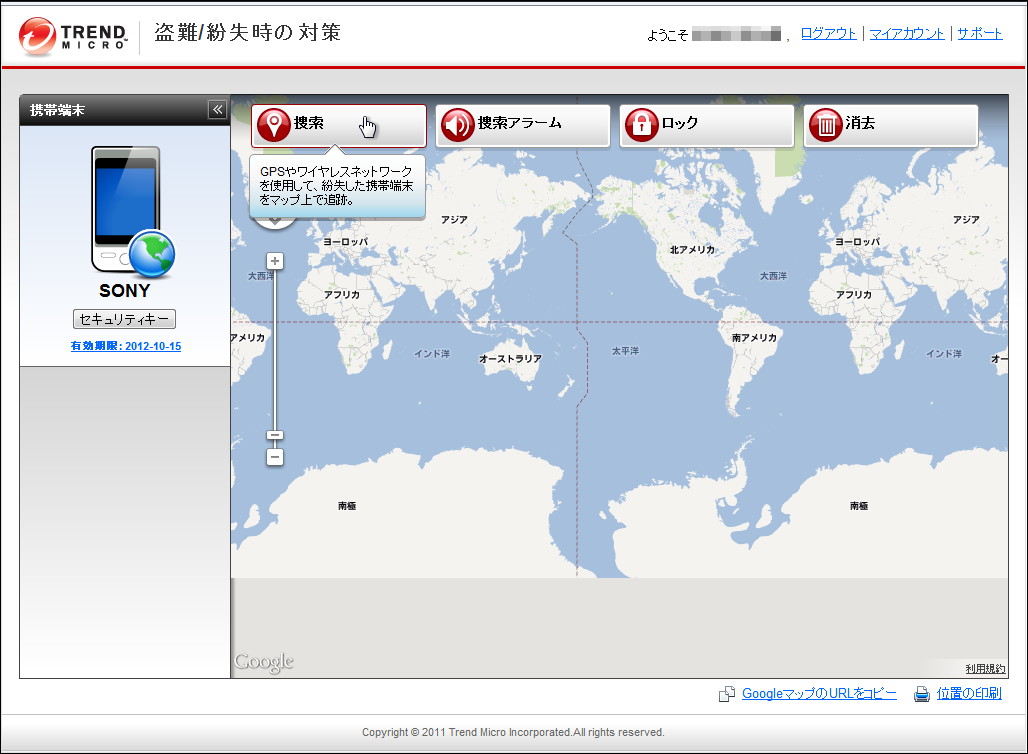This screenshot has height=754, width=1028.
Task: Click the 位置の印刷 link
Action: tap(969, 694)
